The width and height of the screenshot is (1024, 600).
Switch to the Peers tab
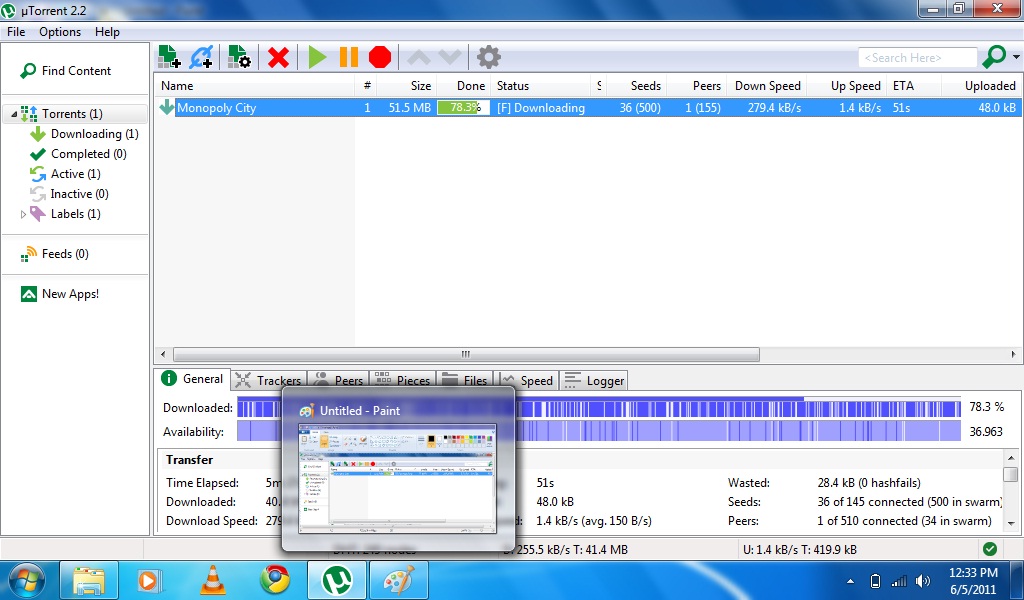click(338, 381)
